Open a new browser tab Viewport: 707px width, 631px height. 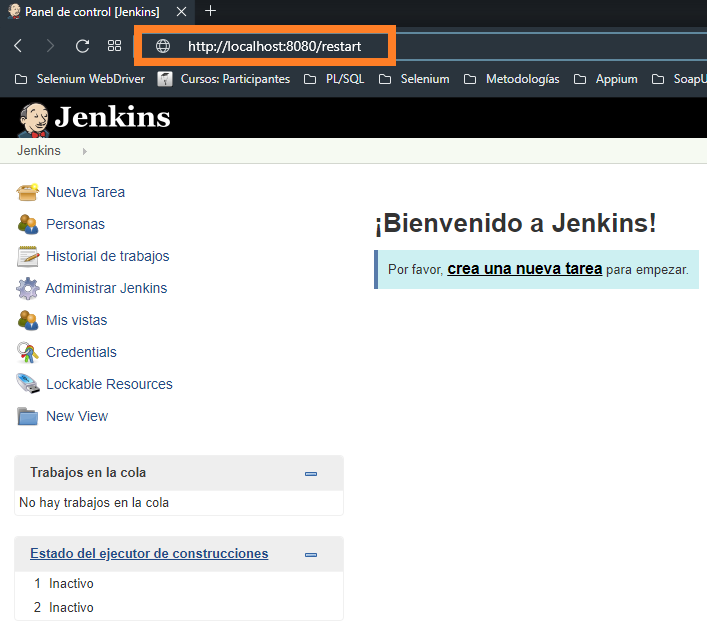pos(210,11)
